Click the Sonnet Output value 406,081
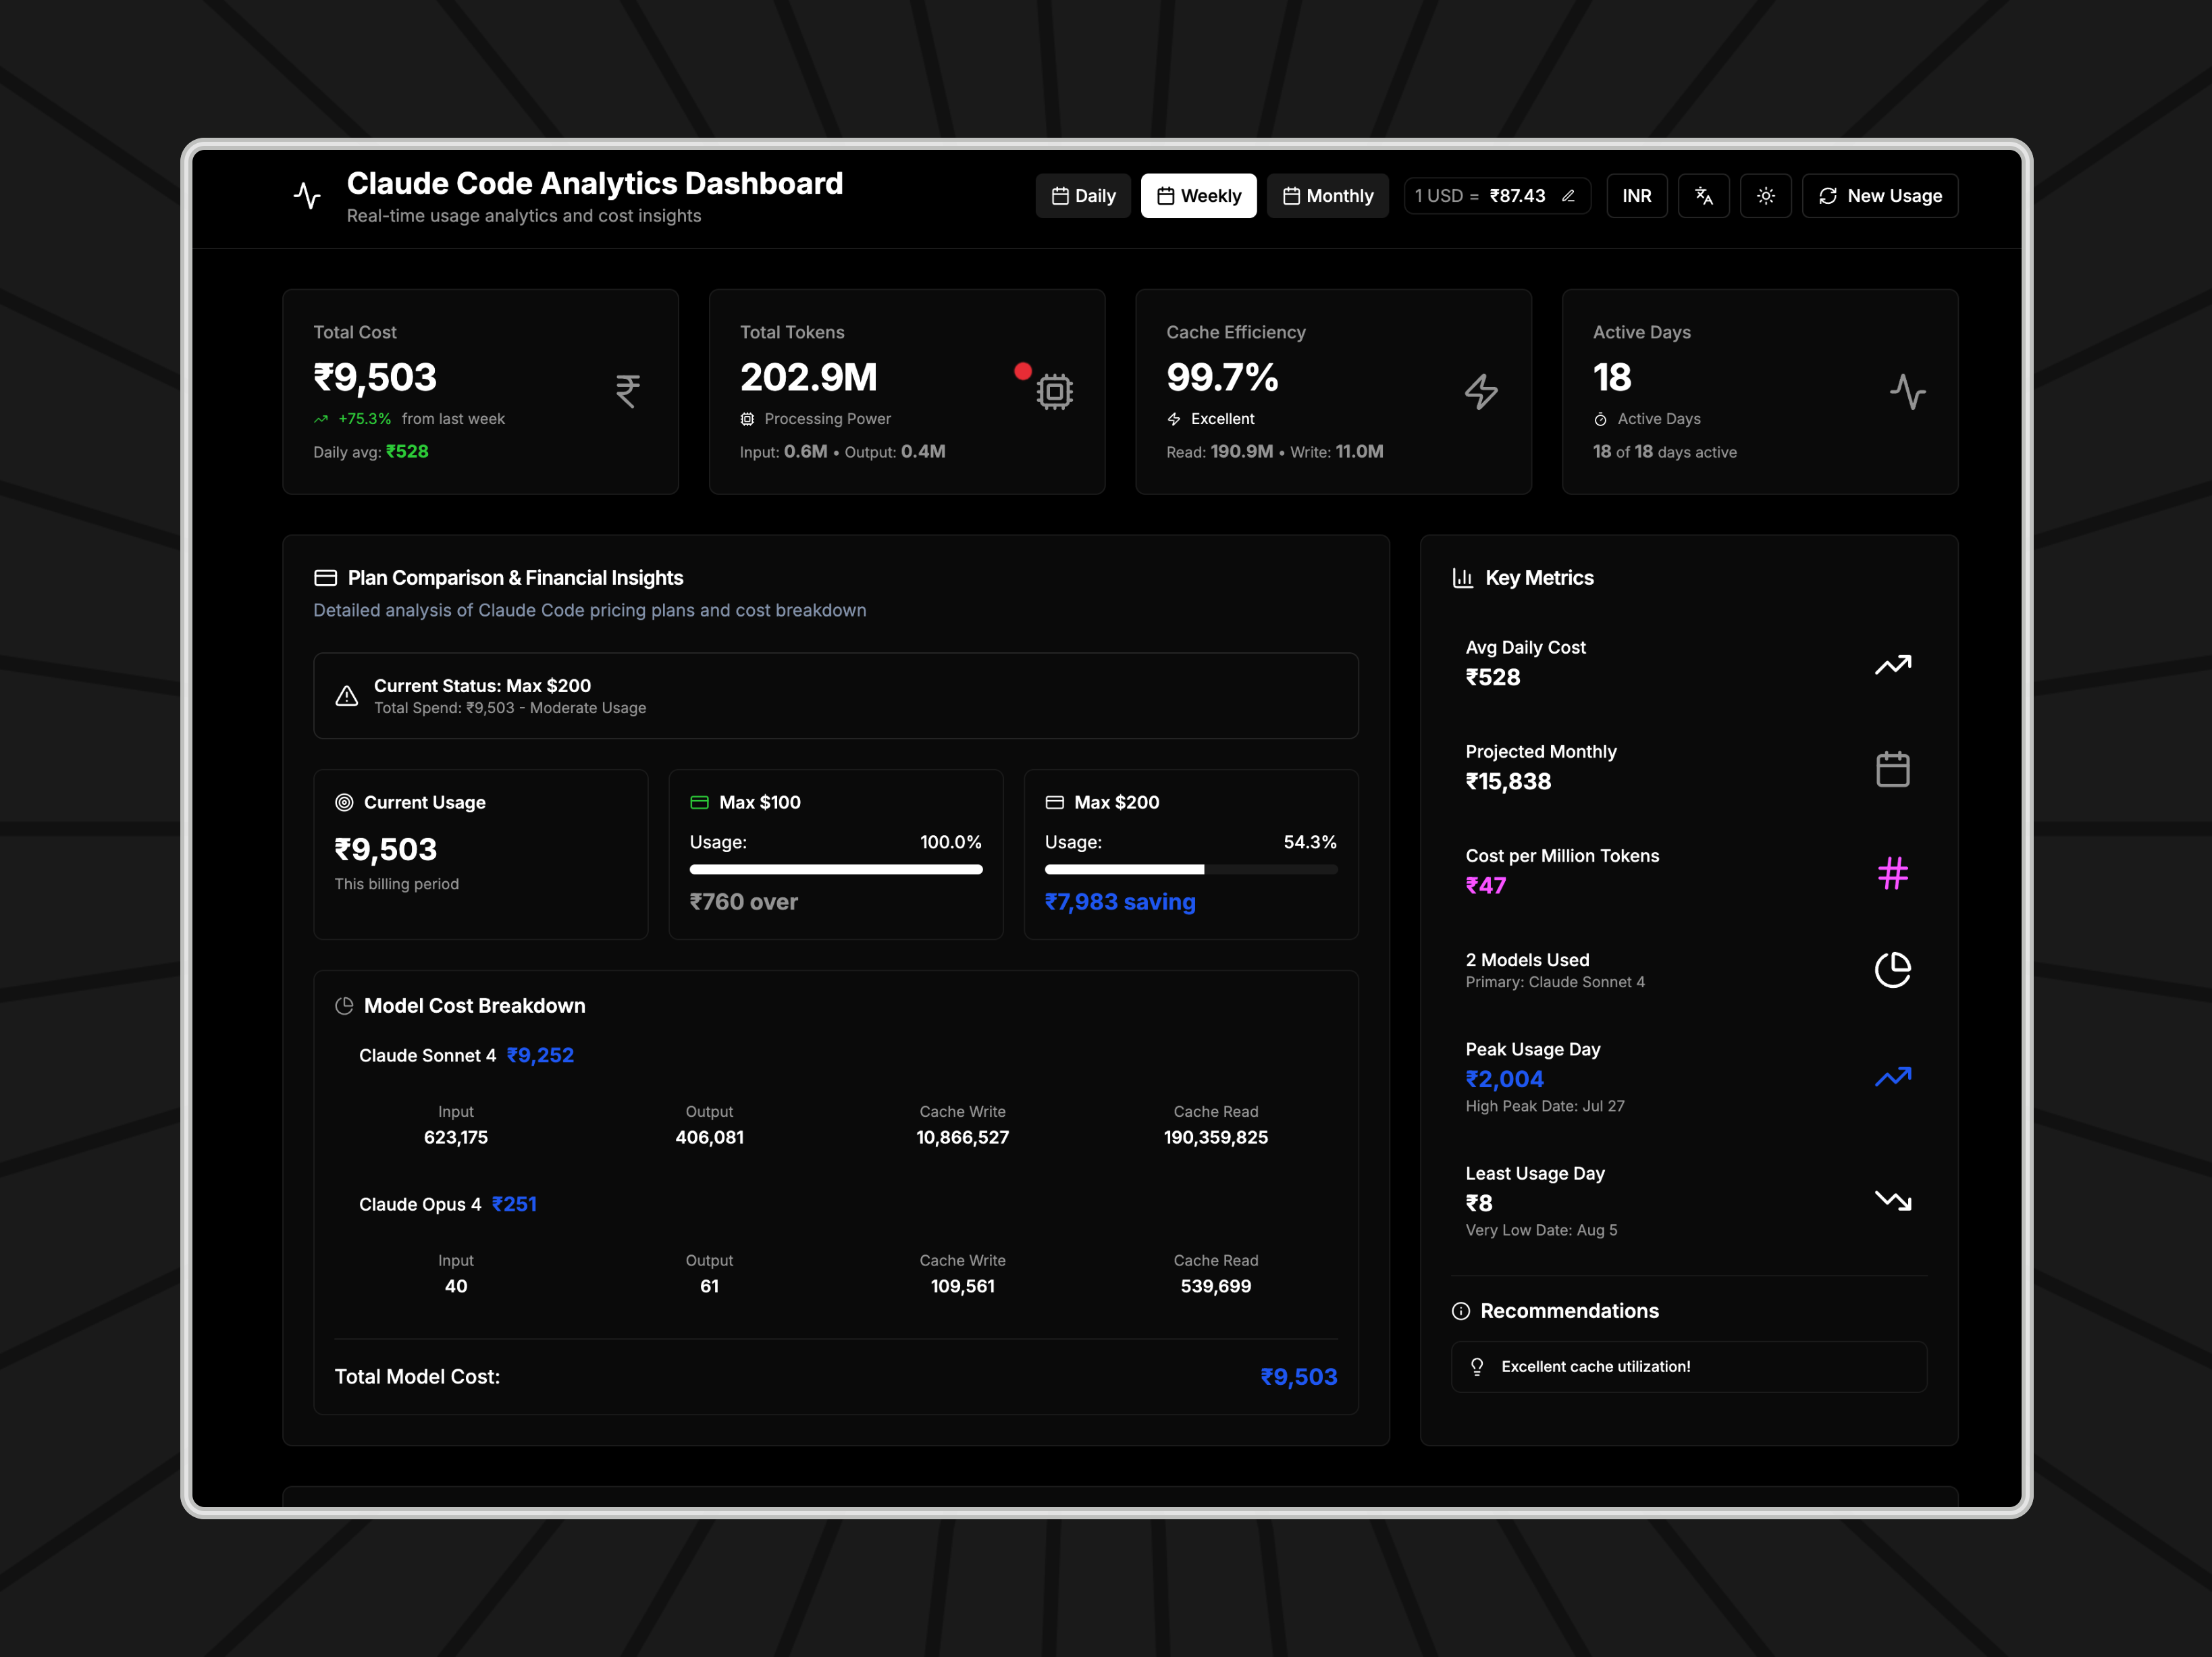 point(709,1137)
